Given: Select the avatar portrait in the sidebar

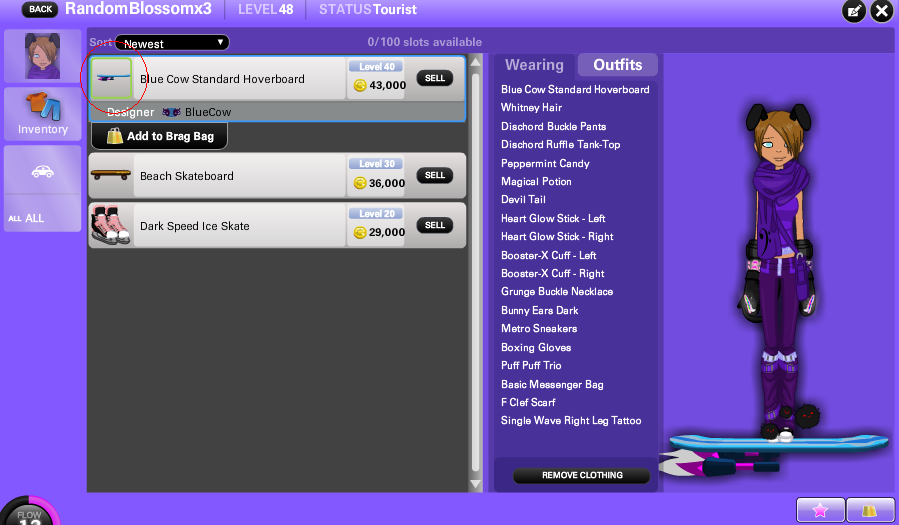Looking at the screenshot, I should (x=42, y=56).
